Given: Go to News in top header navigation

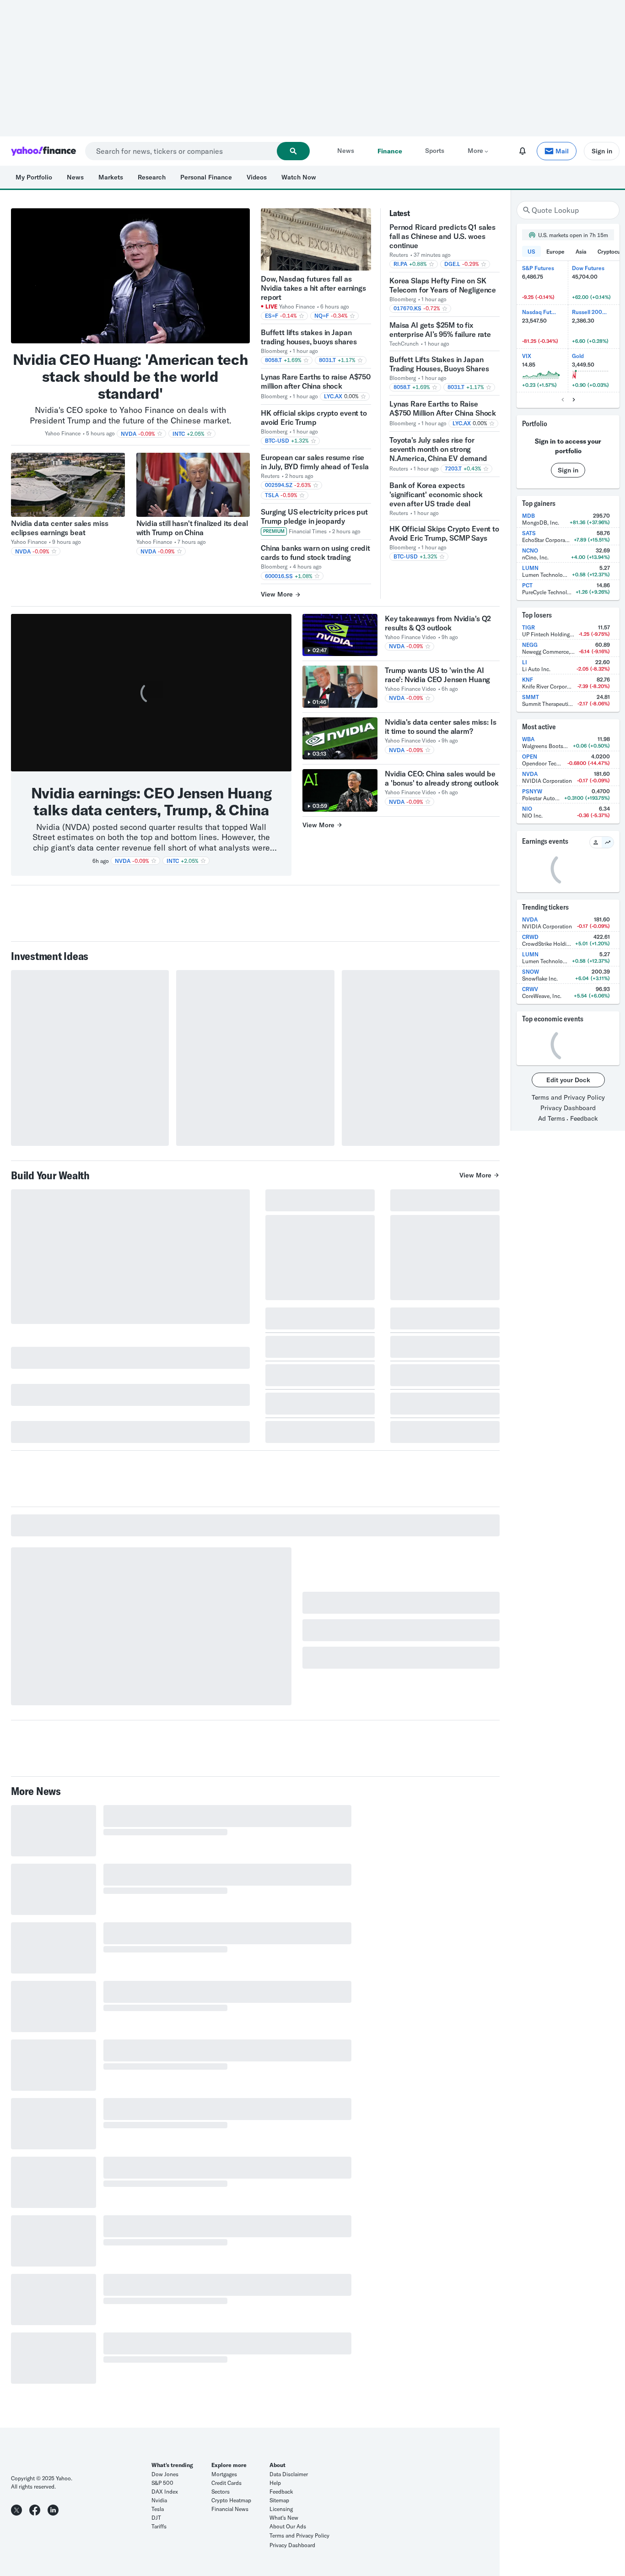Looking at the screenshot, I should (x=345, y=151).
